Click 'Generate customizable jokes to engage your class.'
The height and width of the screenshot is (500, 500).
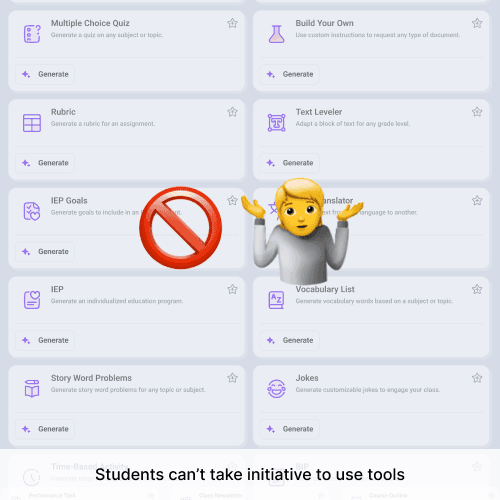tap(368, 390)
